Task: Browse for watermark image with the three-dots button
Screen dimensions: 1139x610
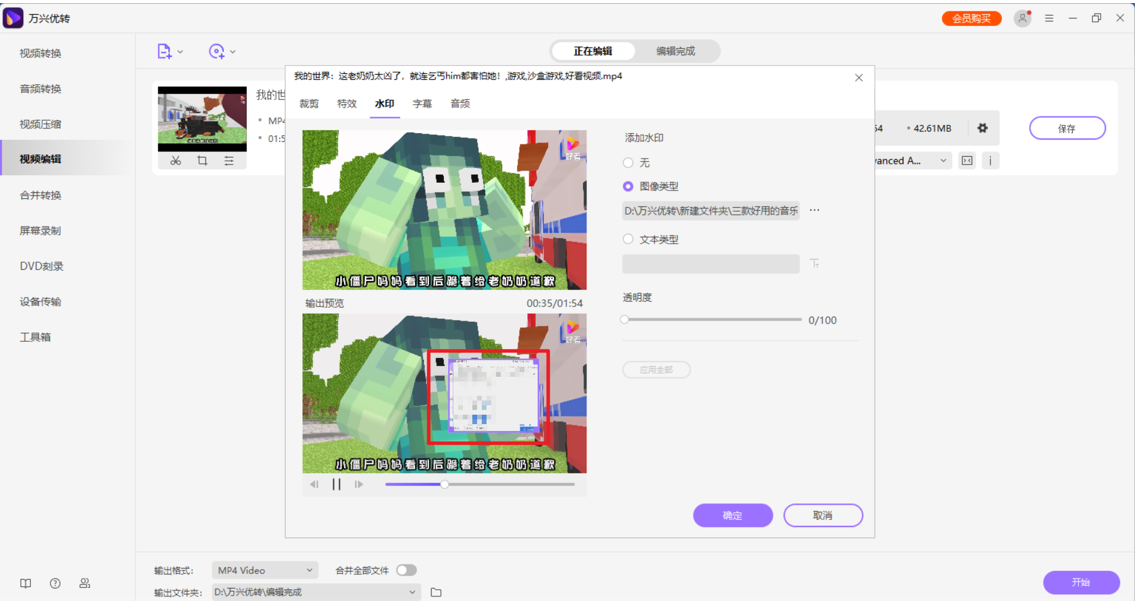Action: click(814, 211)
